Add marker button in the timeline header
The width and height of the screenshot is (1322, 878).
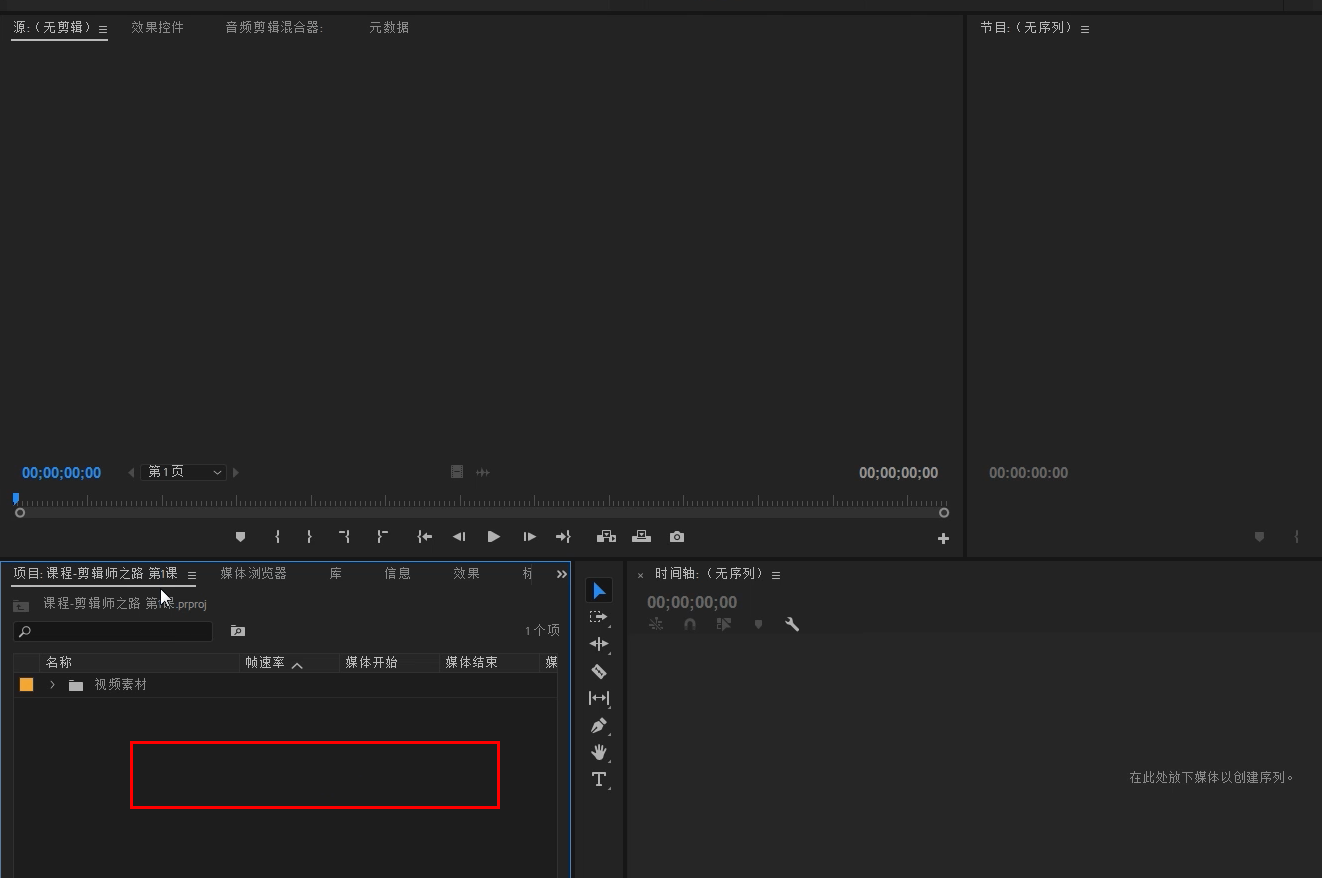pyautogui.click(x=758, y=624)
